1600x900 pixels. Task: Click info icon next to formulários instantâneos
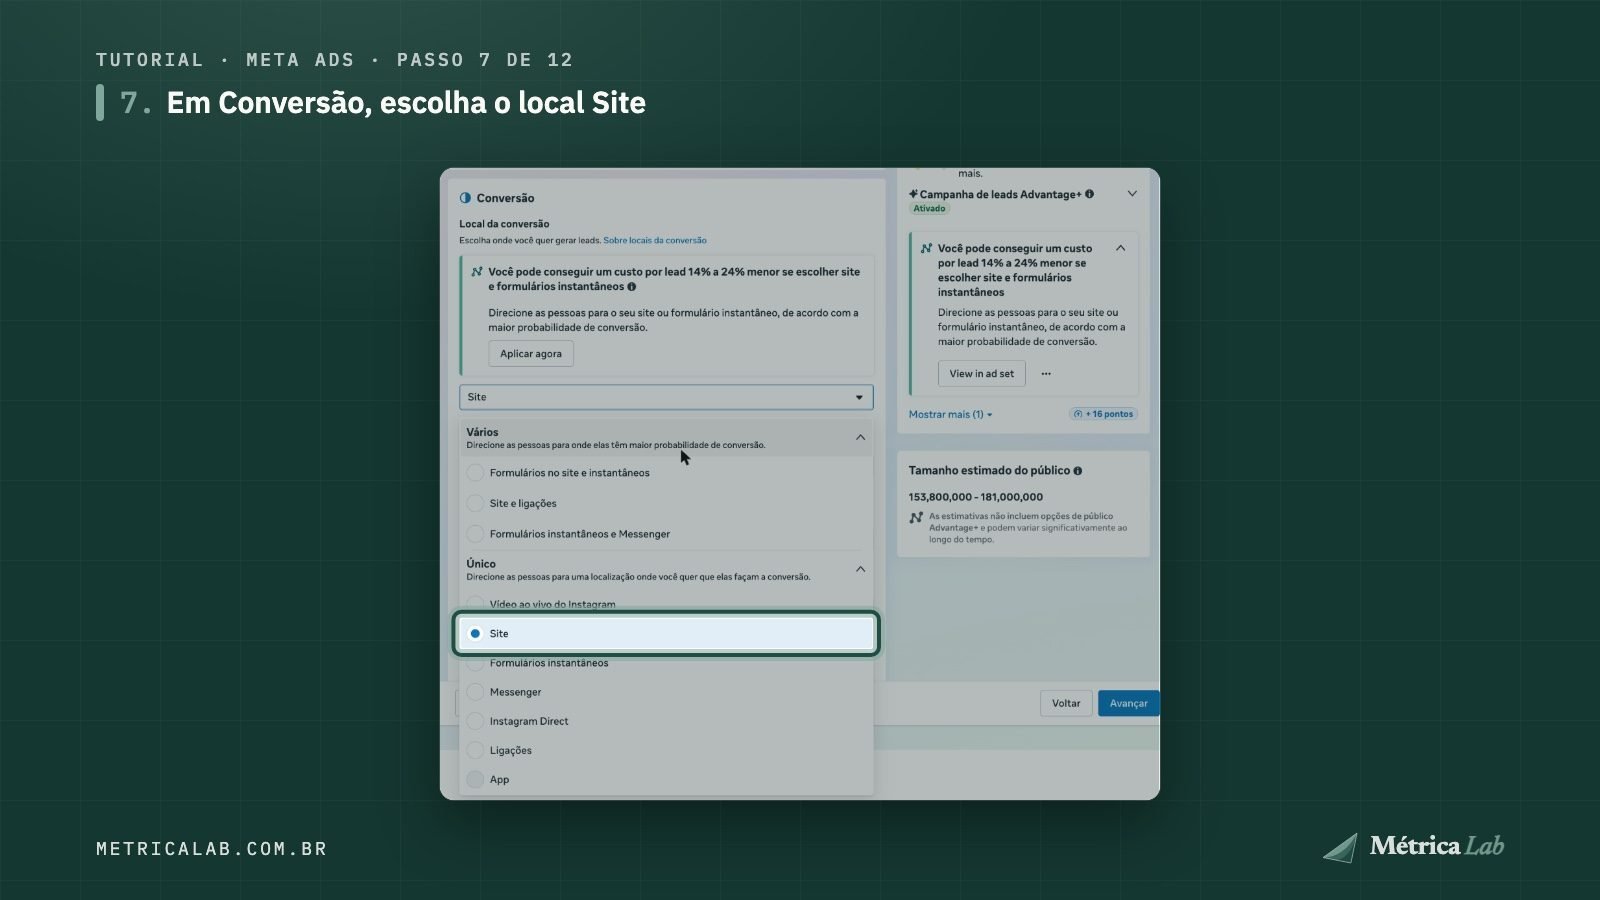[632, 287]
